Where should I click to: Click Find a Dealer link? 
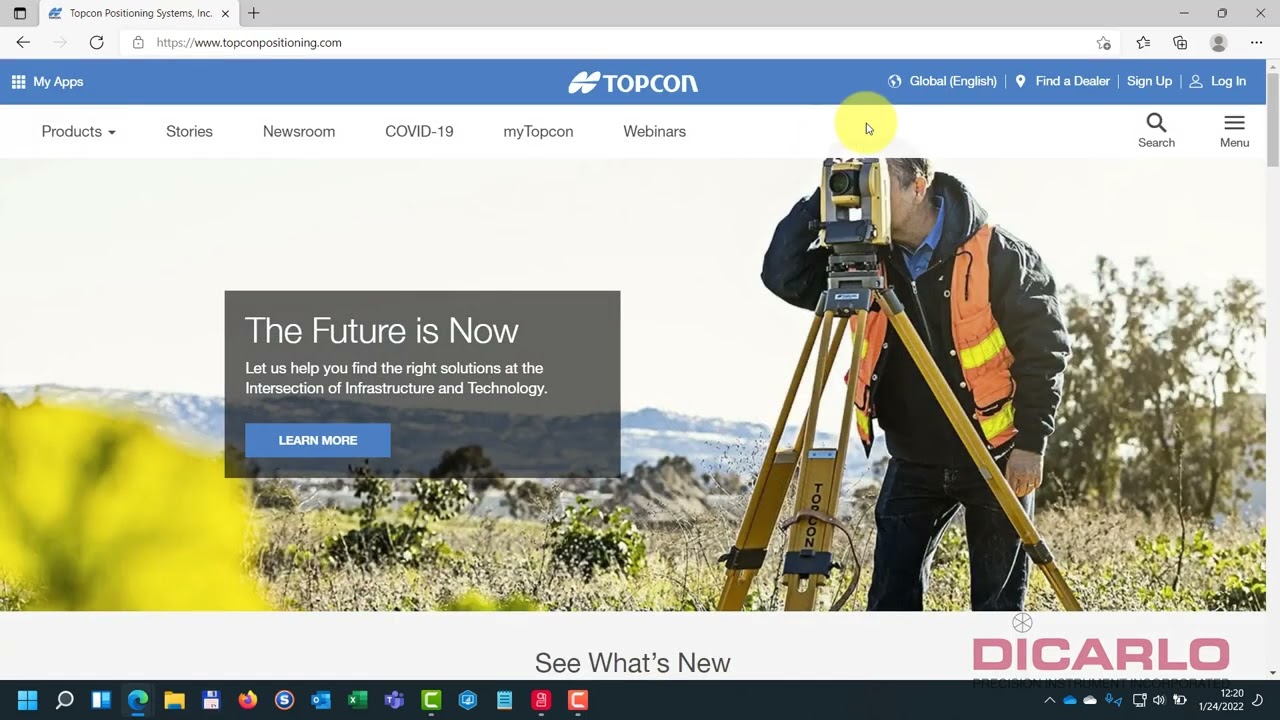(1062, 81)
